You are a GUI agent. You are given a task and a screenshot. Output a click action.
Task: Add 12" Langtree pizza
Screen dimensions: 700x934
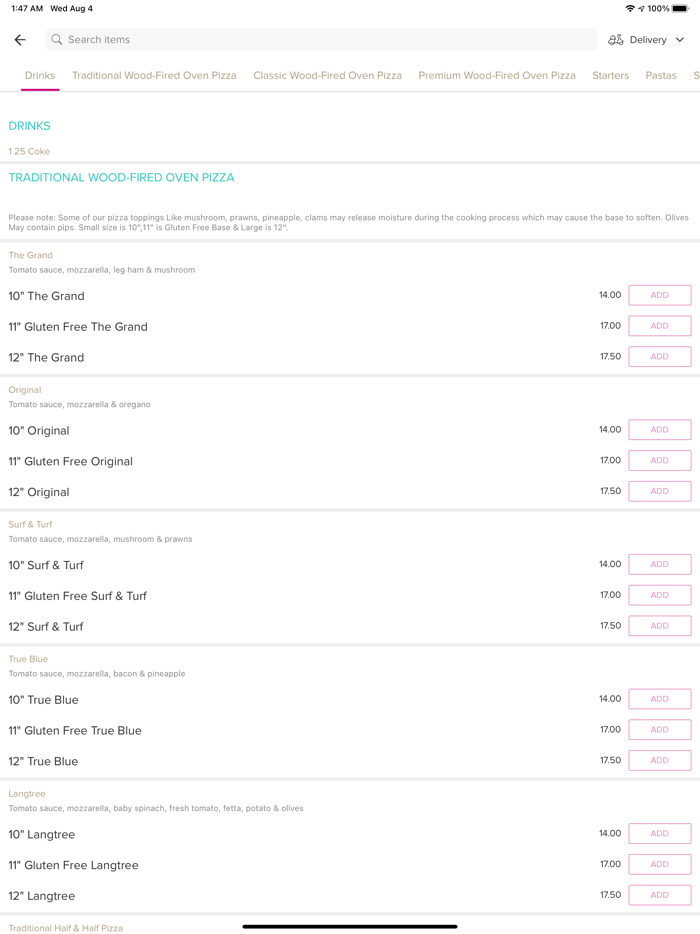point(659,895)
